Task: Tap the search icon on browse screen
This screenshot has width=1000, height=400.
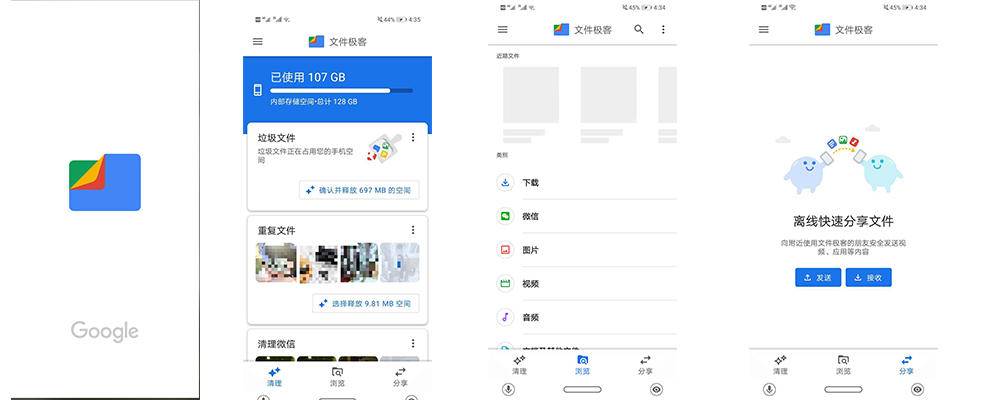Action: (638, 29)
